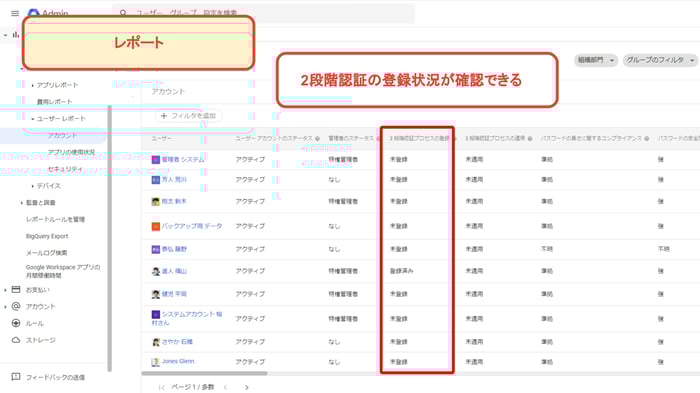700x393 pixels.
Task: Click 未適用 cell in Jones Glenn row
Action: (474, 362)
